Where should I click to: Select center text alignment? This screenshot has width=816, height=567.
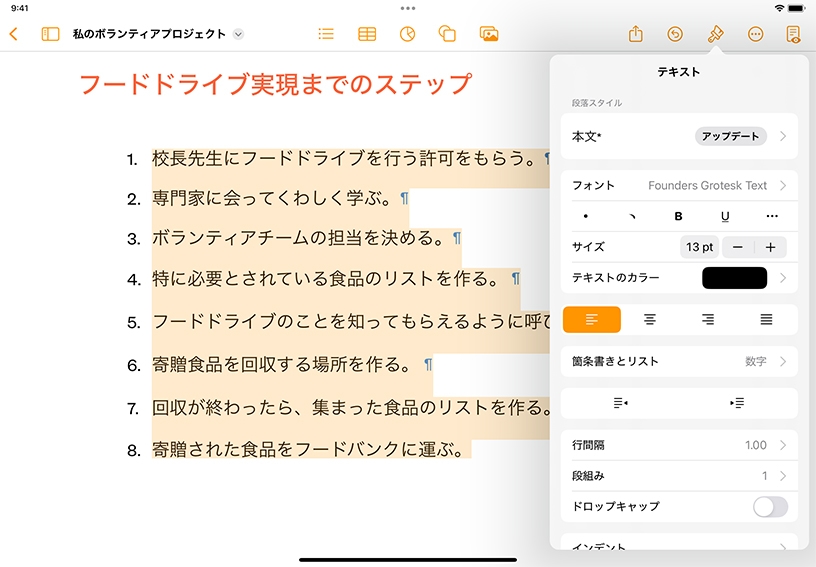coord(650,319)
